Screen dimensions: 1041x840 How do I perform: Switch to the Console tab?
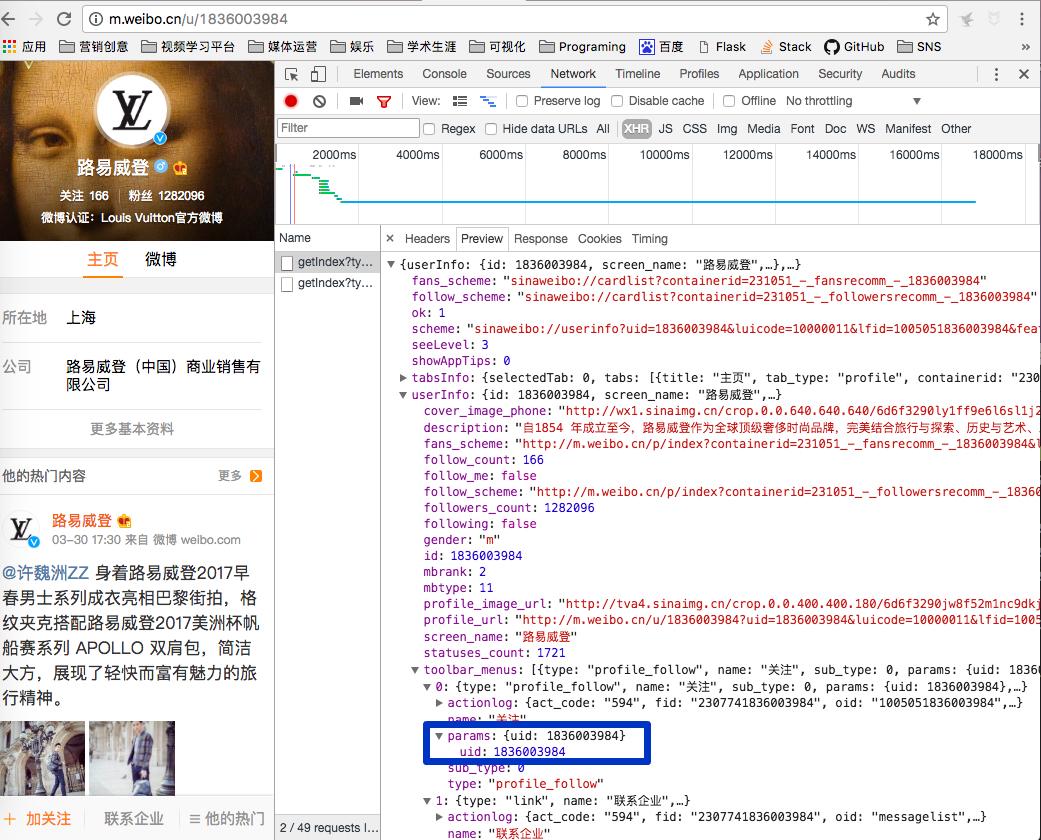444,74
